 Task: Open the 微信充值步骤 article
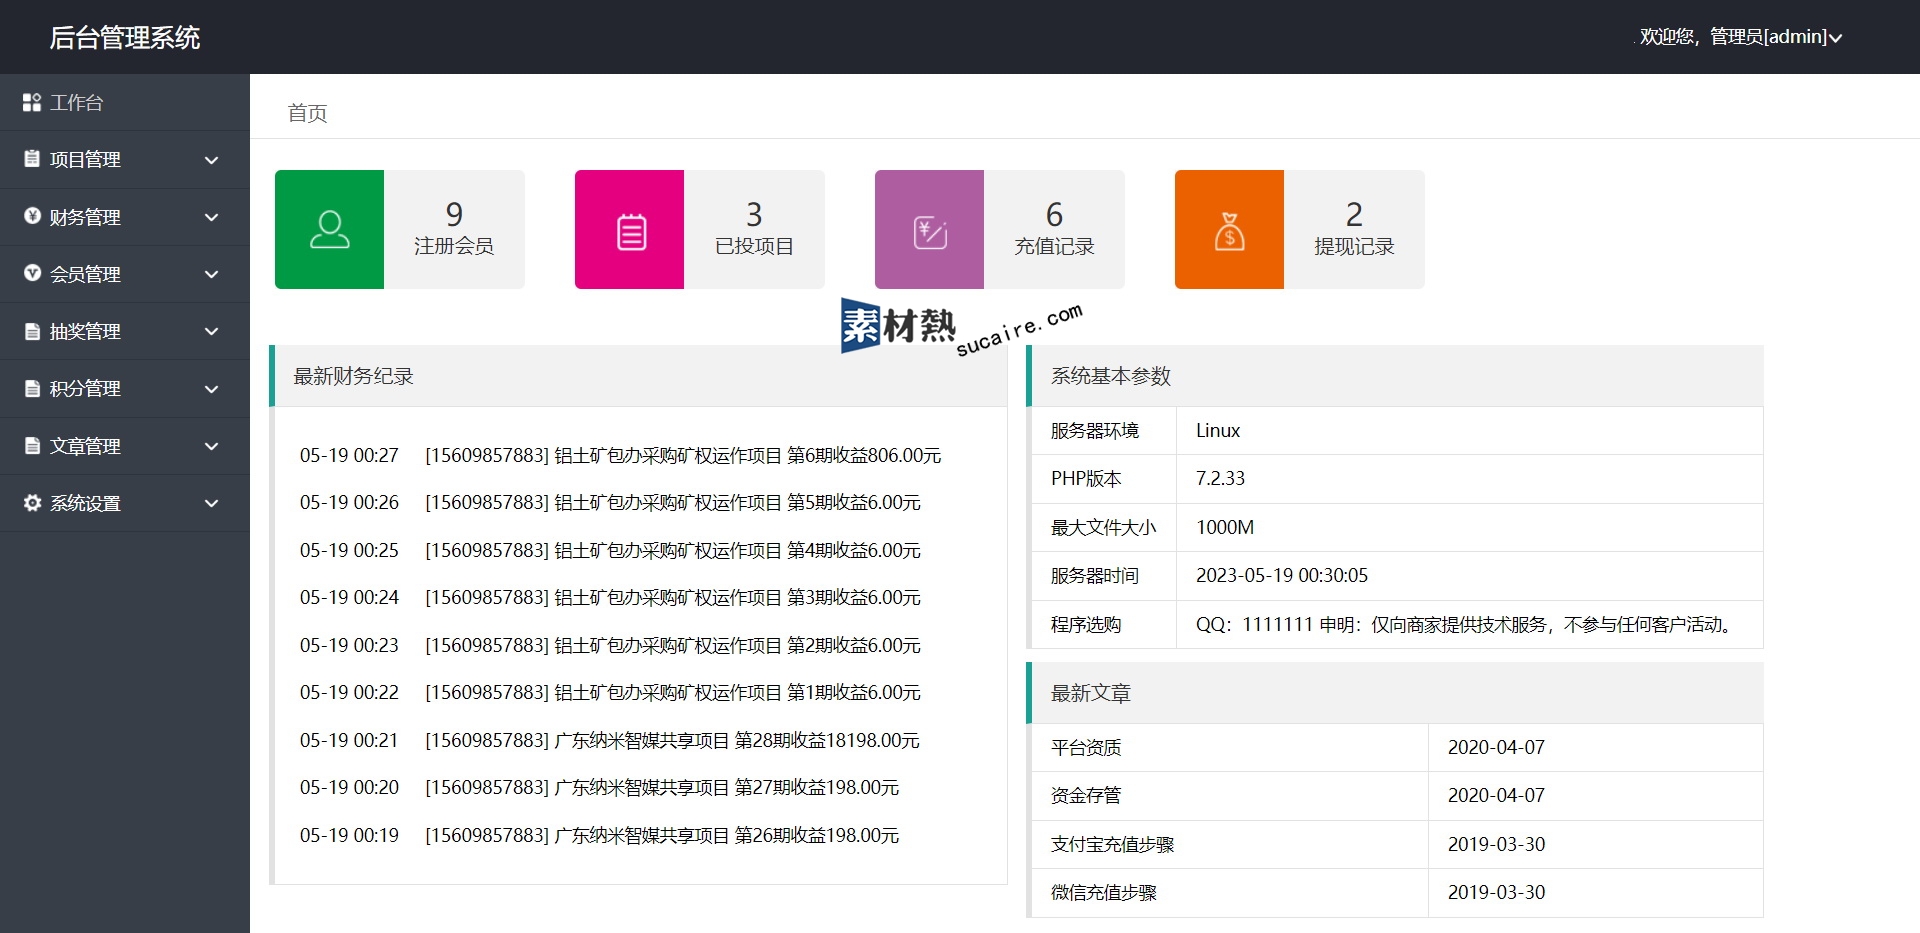coord(1103,892)
